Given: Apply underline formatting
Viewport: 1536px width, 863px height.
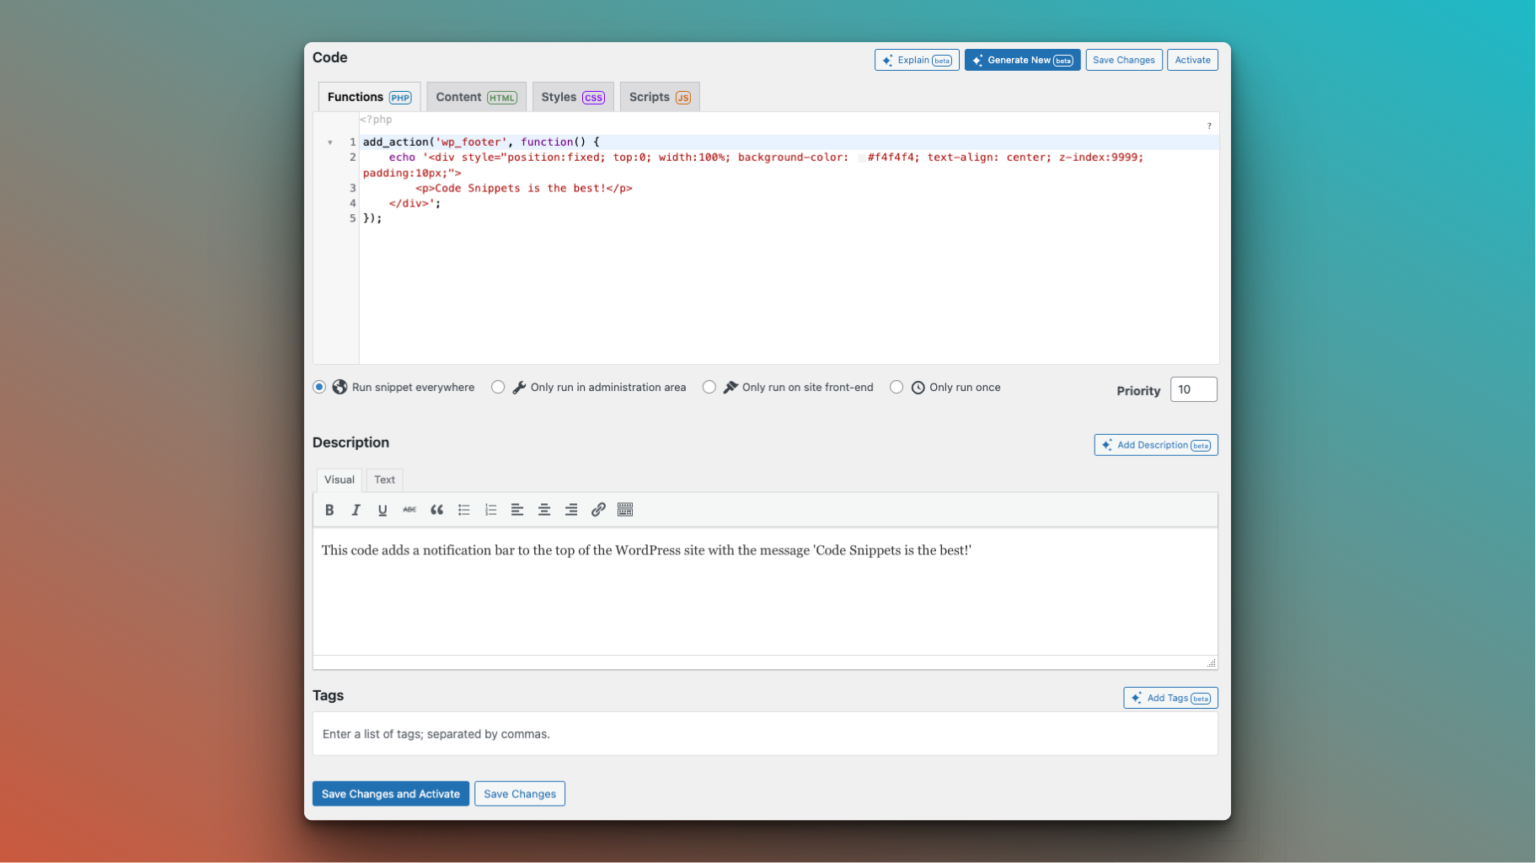Looking at the screenshot, I should [383, 510].
